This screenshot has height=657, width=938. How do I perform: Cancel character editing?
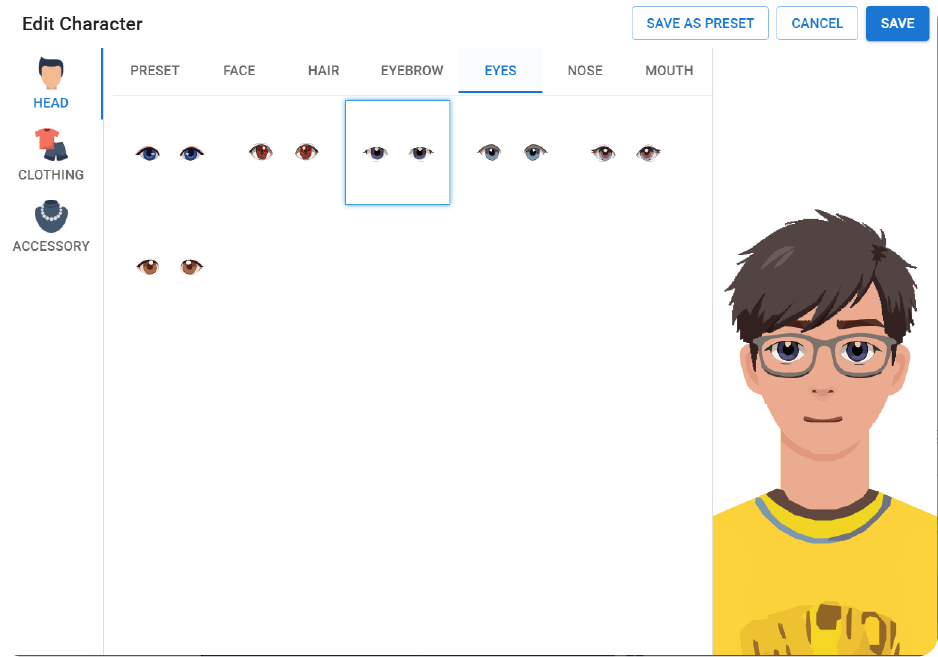coord(817,23)
